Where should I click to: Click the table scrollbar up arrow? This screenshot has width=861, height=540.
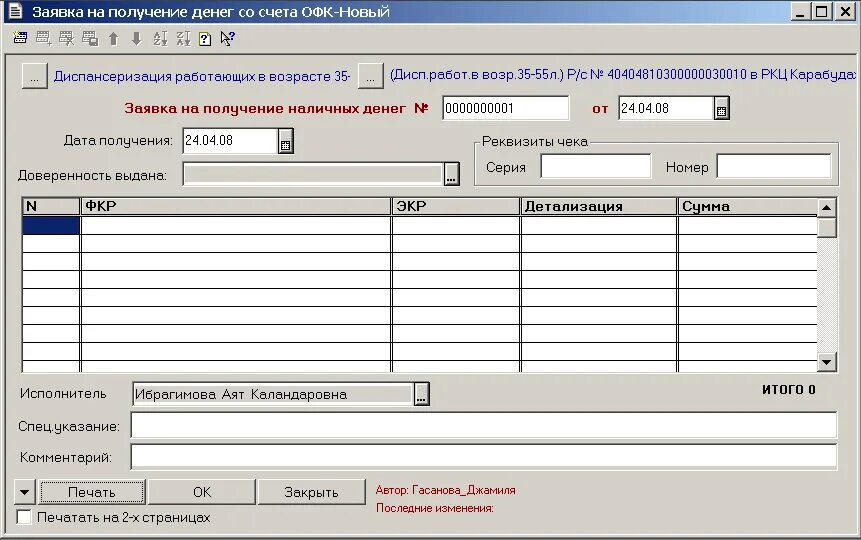826,208
